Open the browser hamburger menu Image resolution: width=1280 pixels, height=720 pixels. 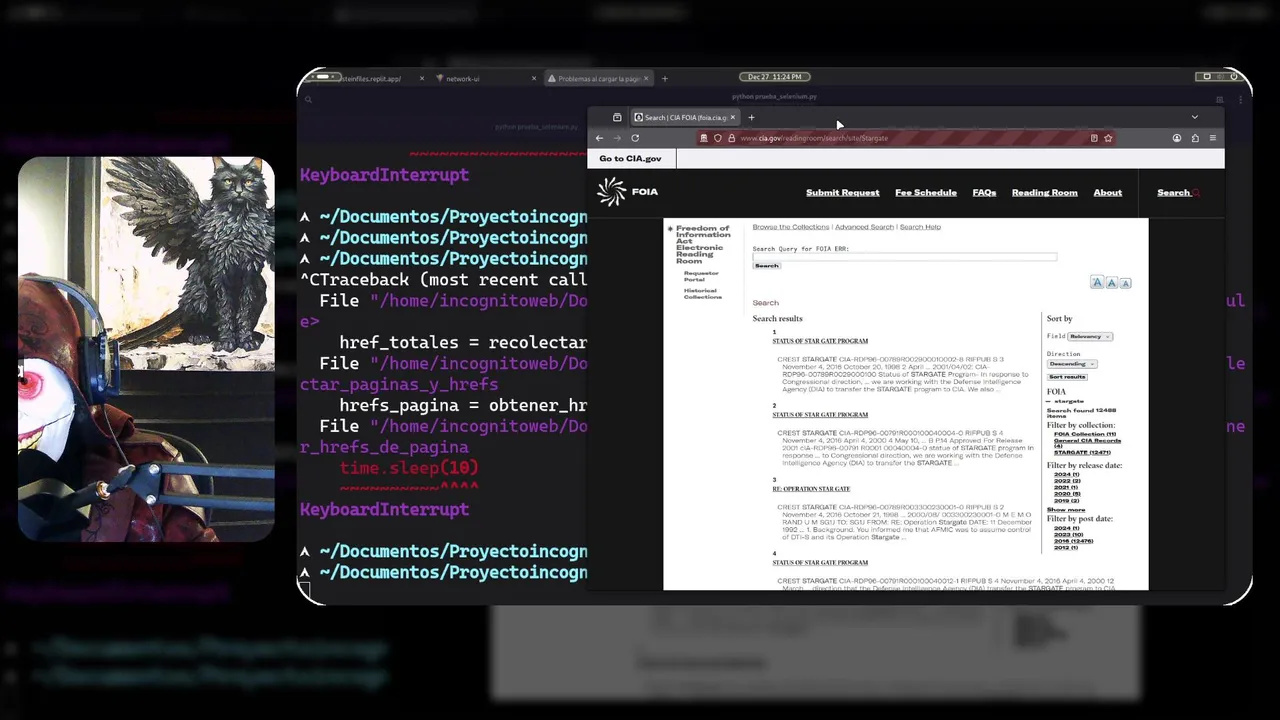click(x=1213, y=138)
